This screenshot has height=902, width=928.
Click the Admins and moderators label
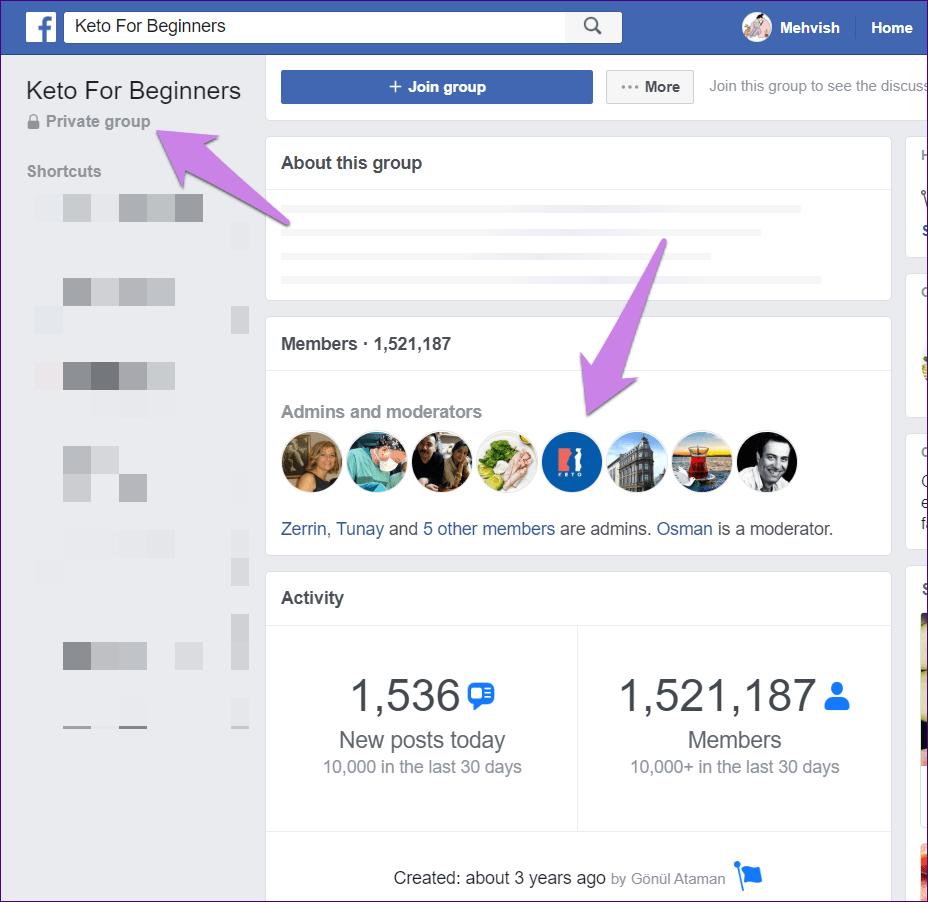[x=382, y=412]
